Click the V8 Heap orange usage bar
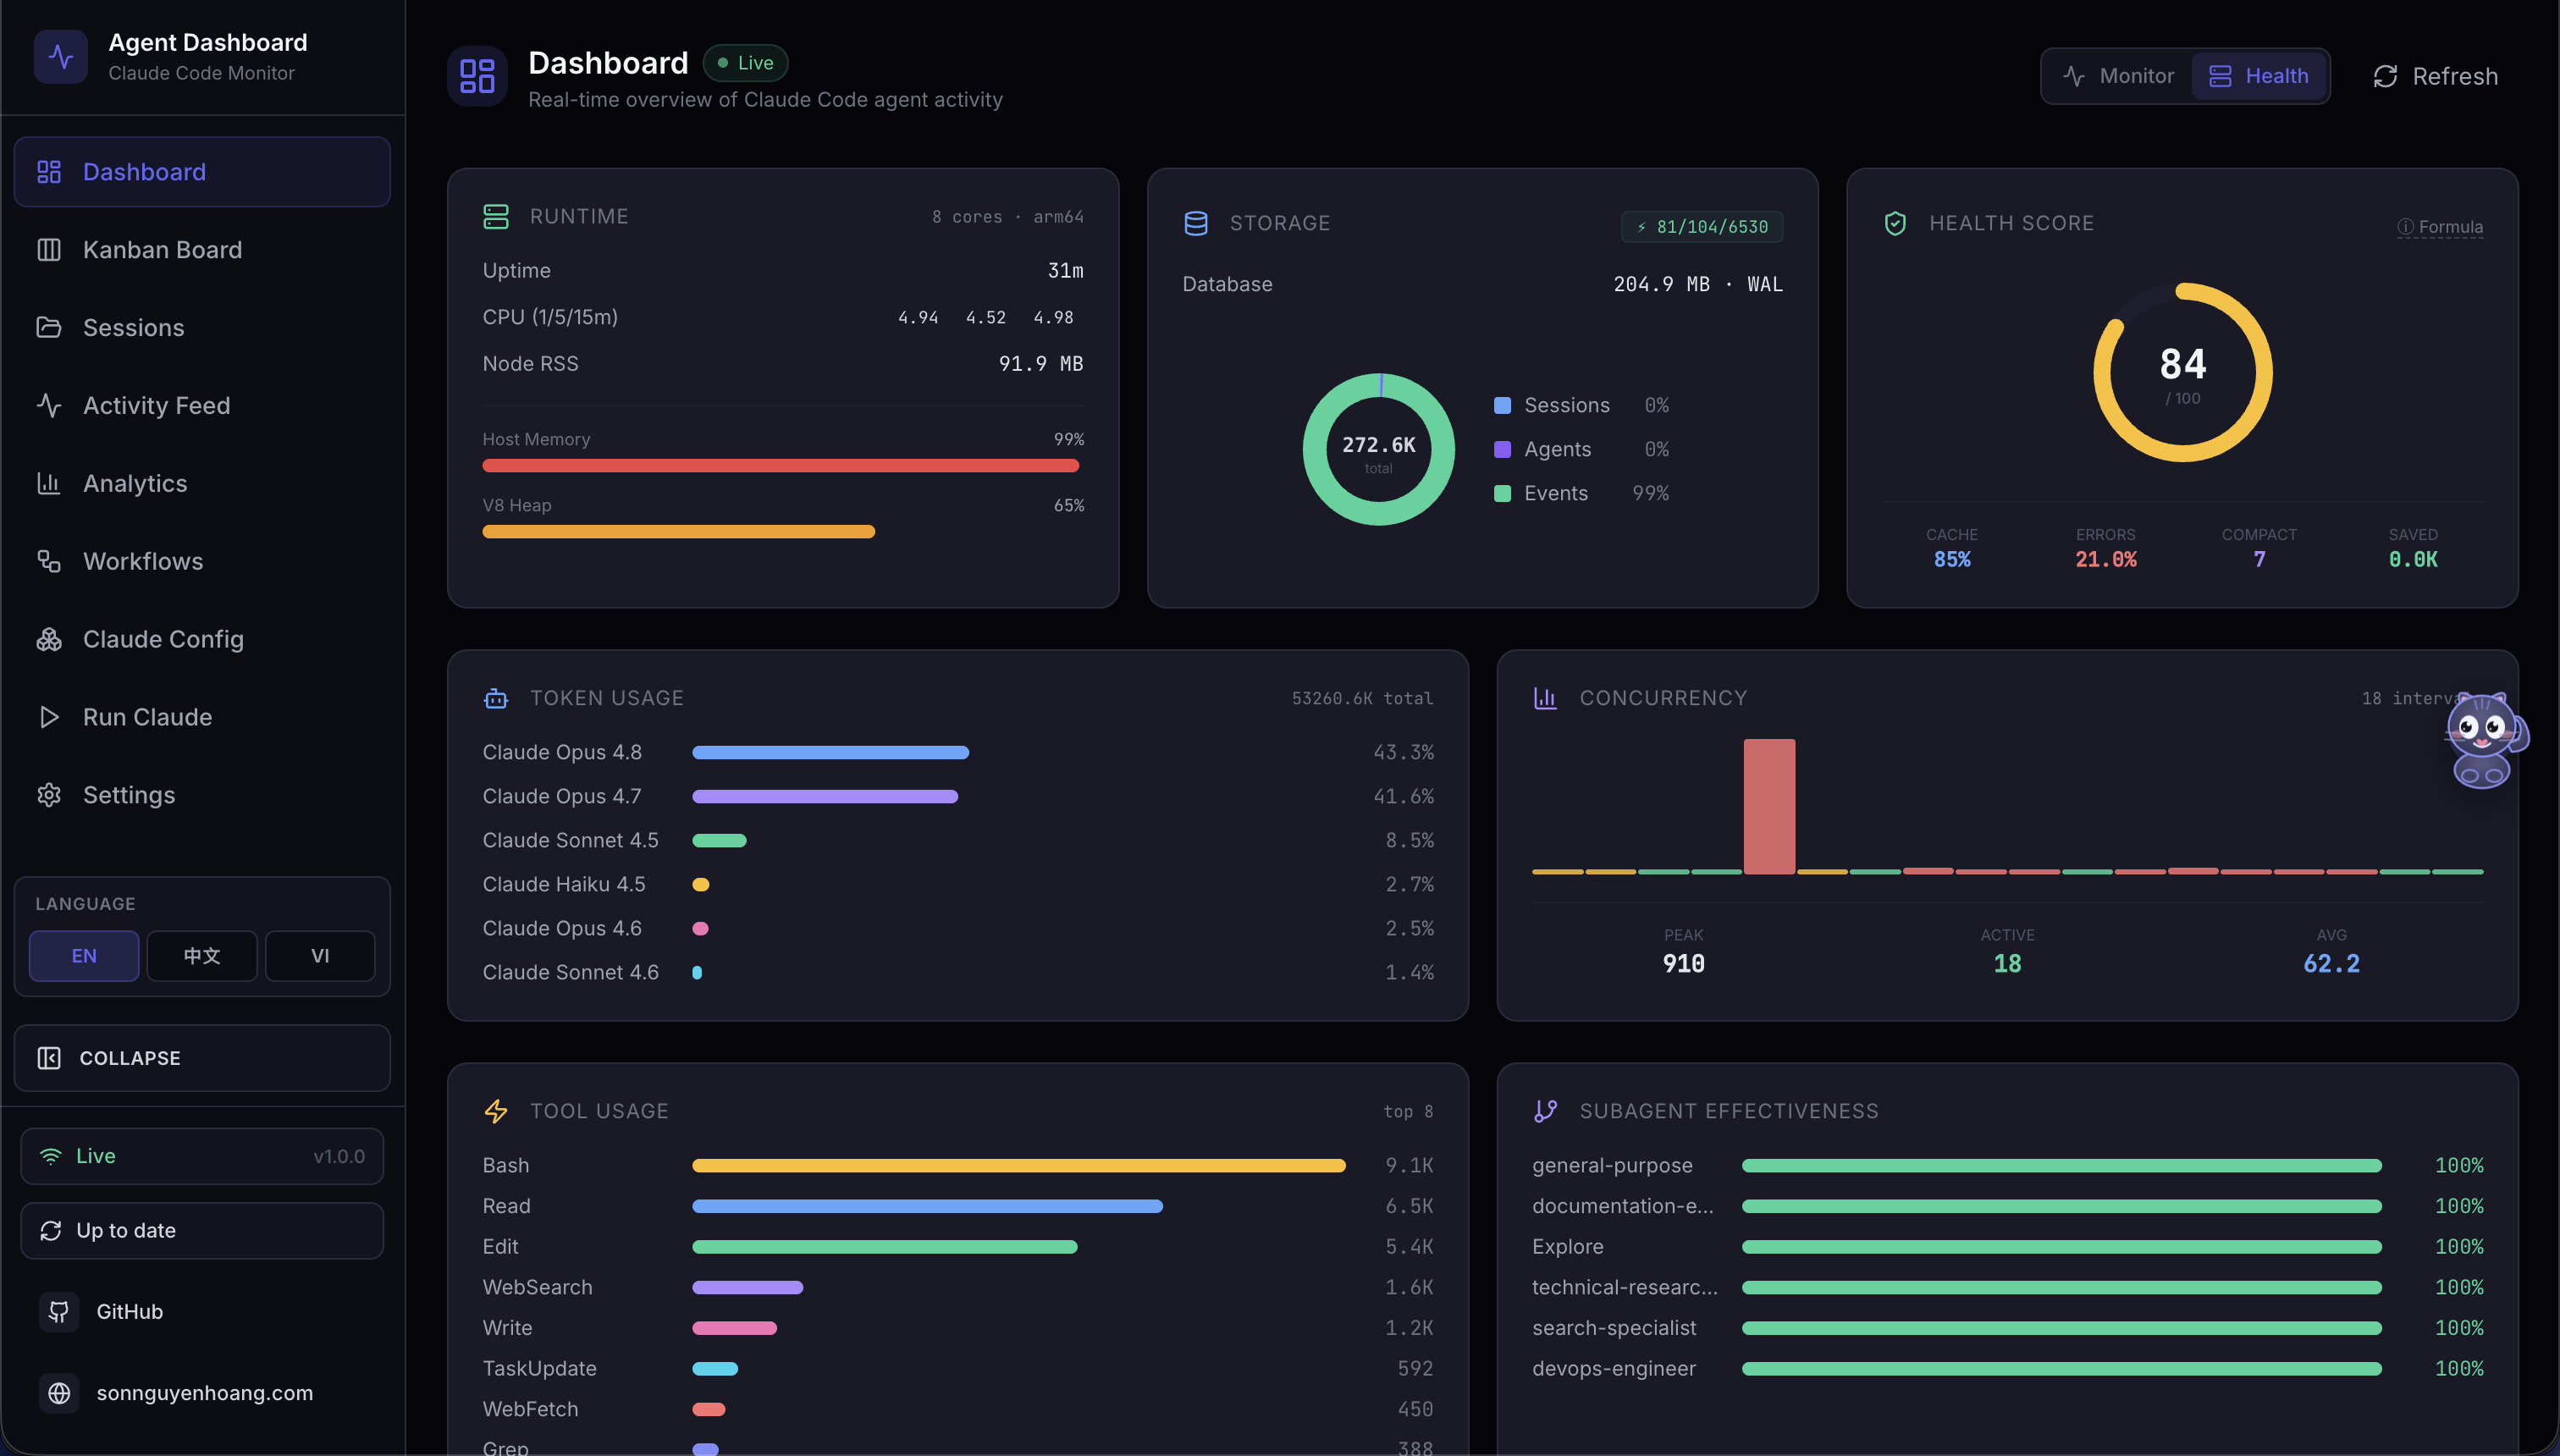 pyautogui.click(x=678, y=532)
